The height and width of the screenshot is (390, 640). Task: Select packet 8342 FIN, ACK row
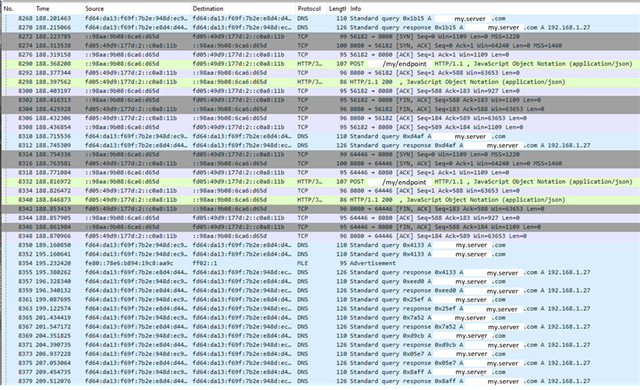[320, 208]
